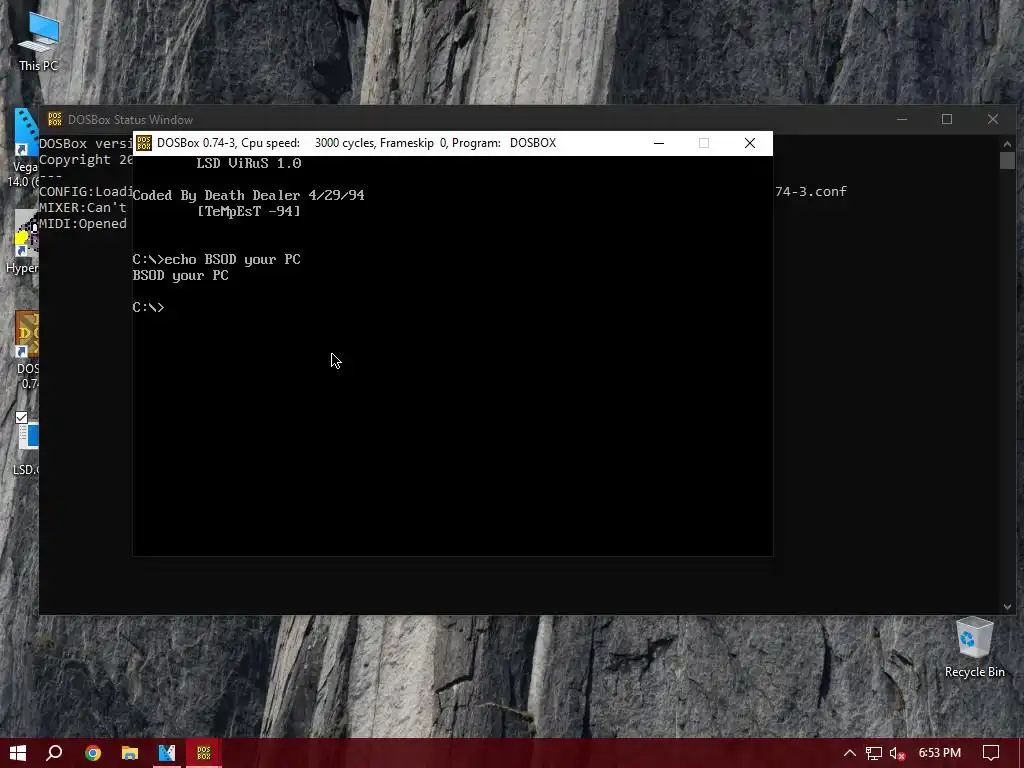Open the Recycle Bin desktop icon
Image resolution: width=1024 pixels, height=768 pixels.
tap(974, 647)
